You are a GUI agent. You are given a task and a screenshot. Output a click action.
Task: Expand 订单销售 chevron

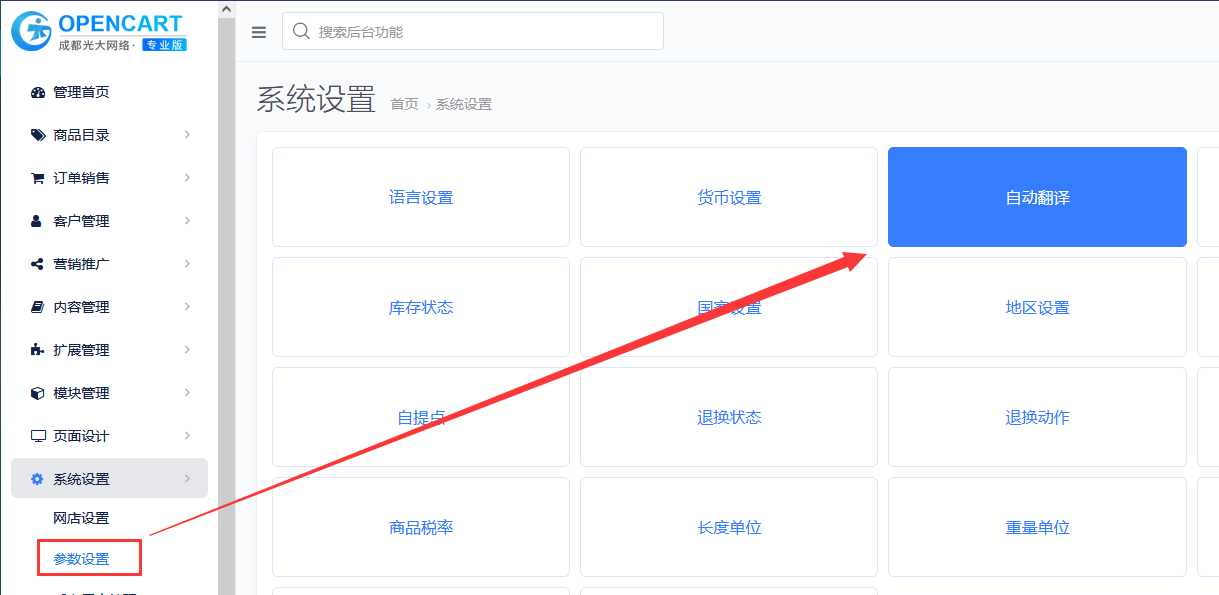[187, 178]
